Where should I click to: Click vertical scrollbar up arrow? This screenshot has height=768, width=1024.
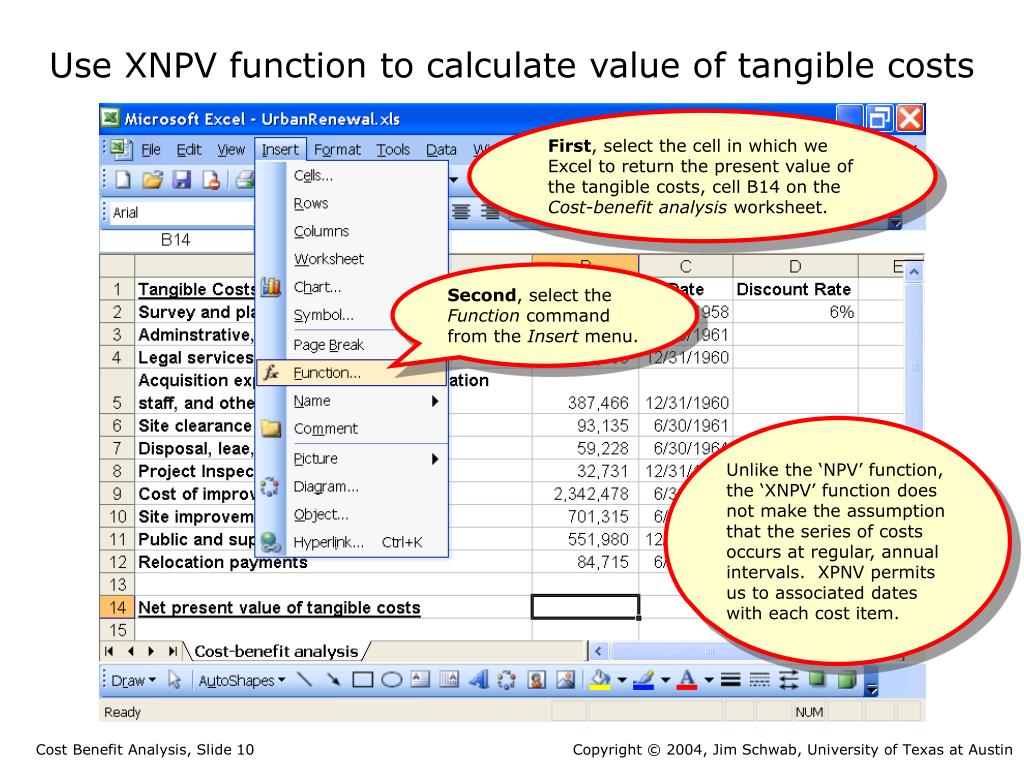pos(914,271)
